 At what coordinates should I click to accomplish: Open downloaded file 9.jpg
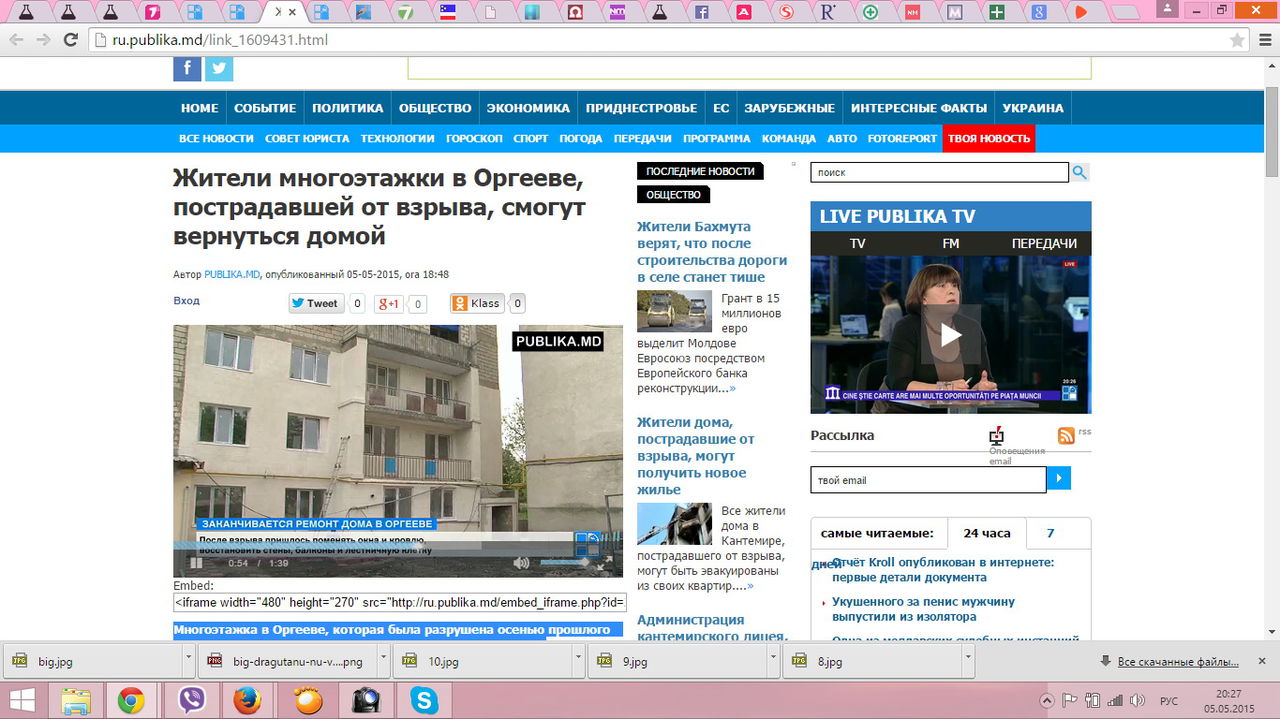tap(679, 661)
